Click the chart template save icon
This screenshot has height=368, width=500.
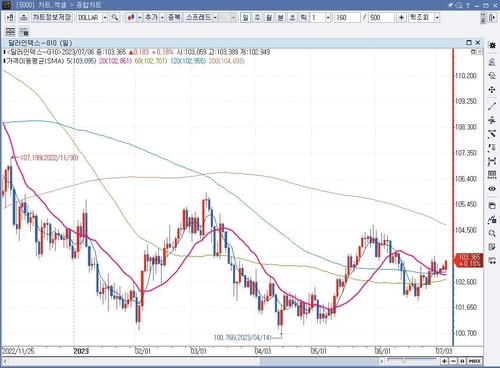click(x=24, y=31)
